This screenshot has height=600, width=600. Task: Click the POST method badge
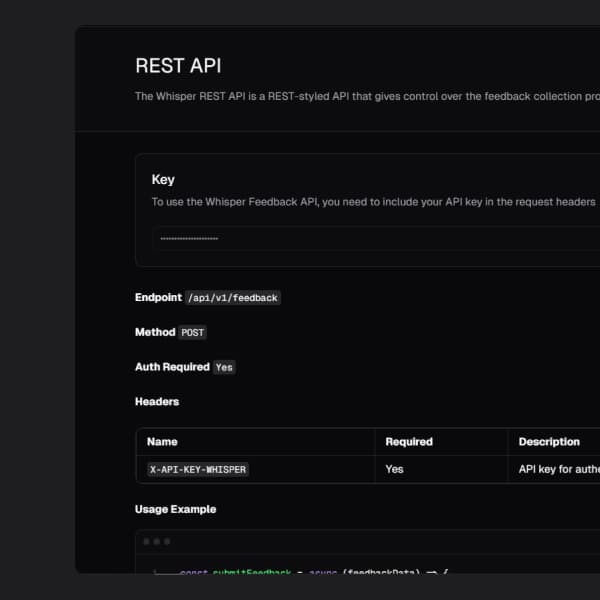[192, 332]
